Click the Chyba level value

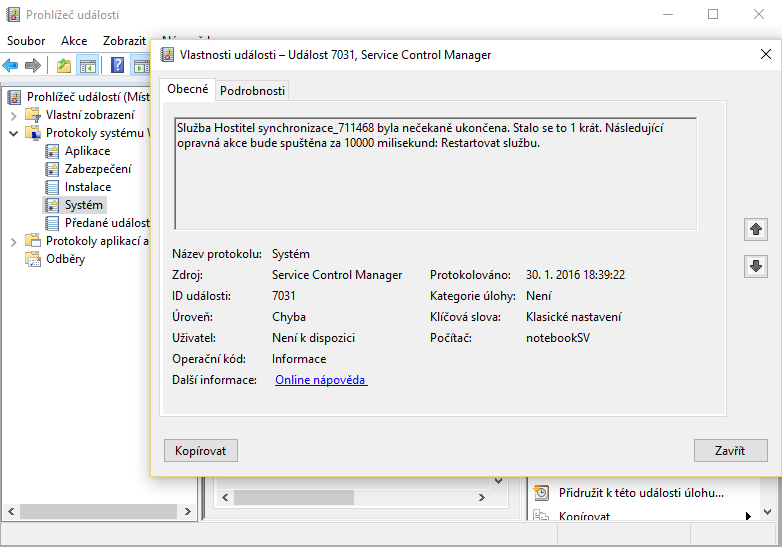point(289,317)
